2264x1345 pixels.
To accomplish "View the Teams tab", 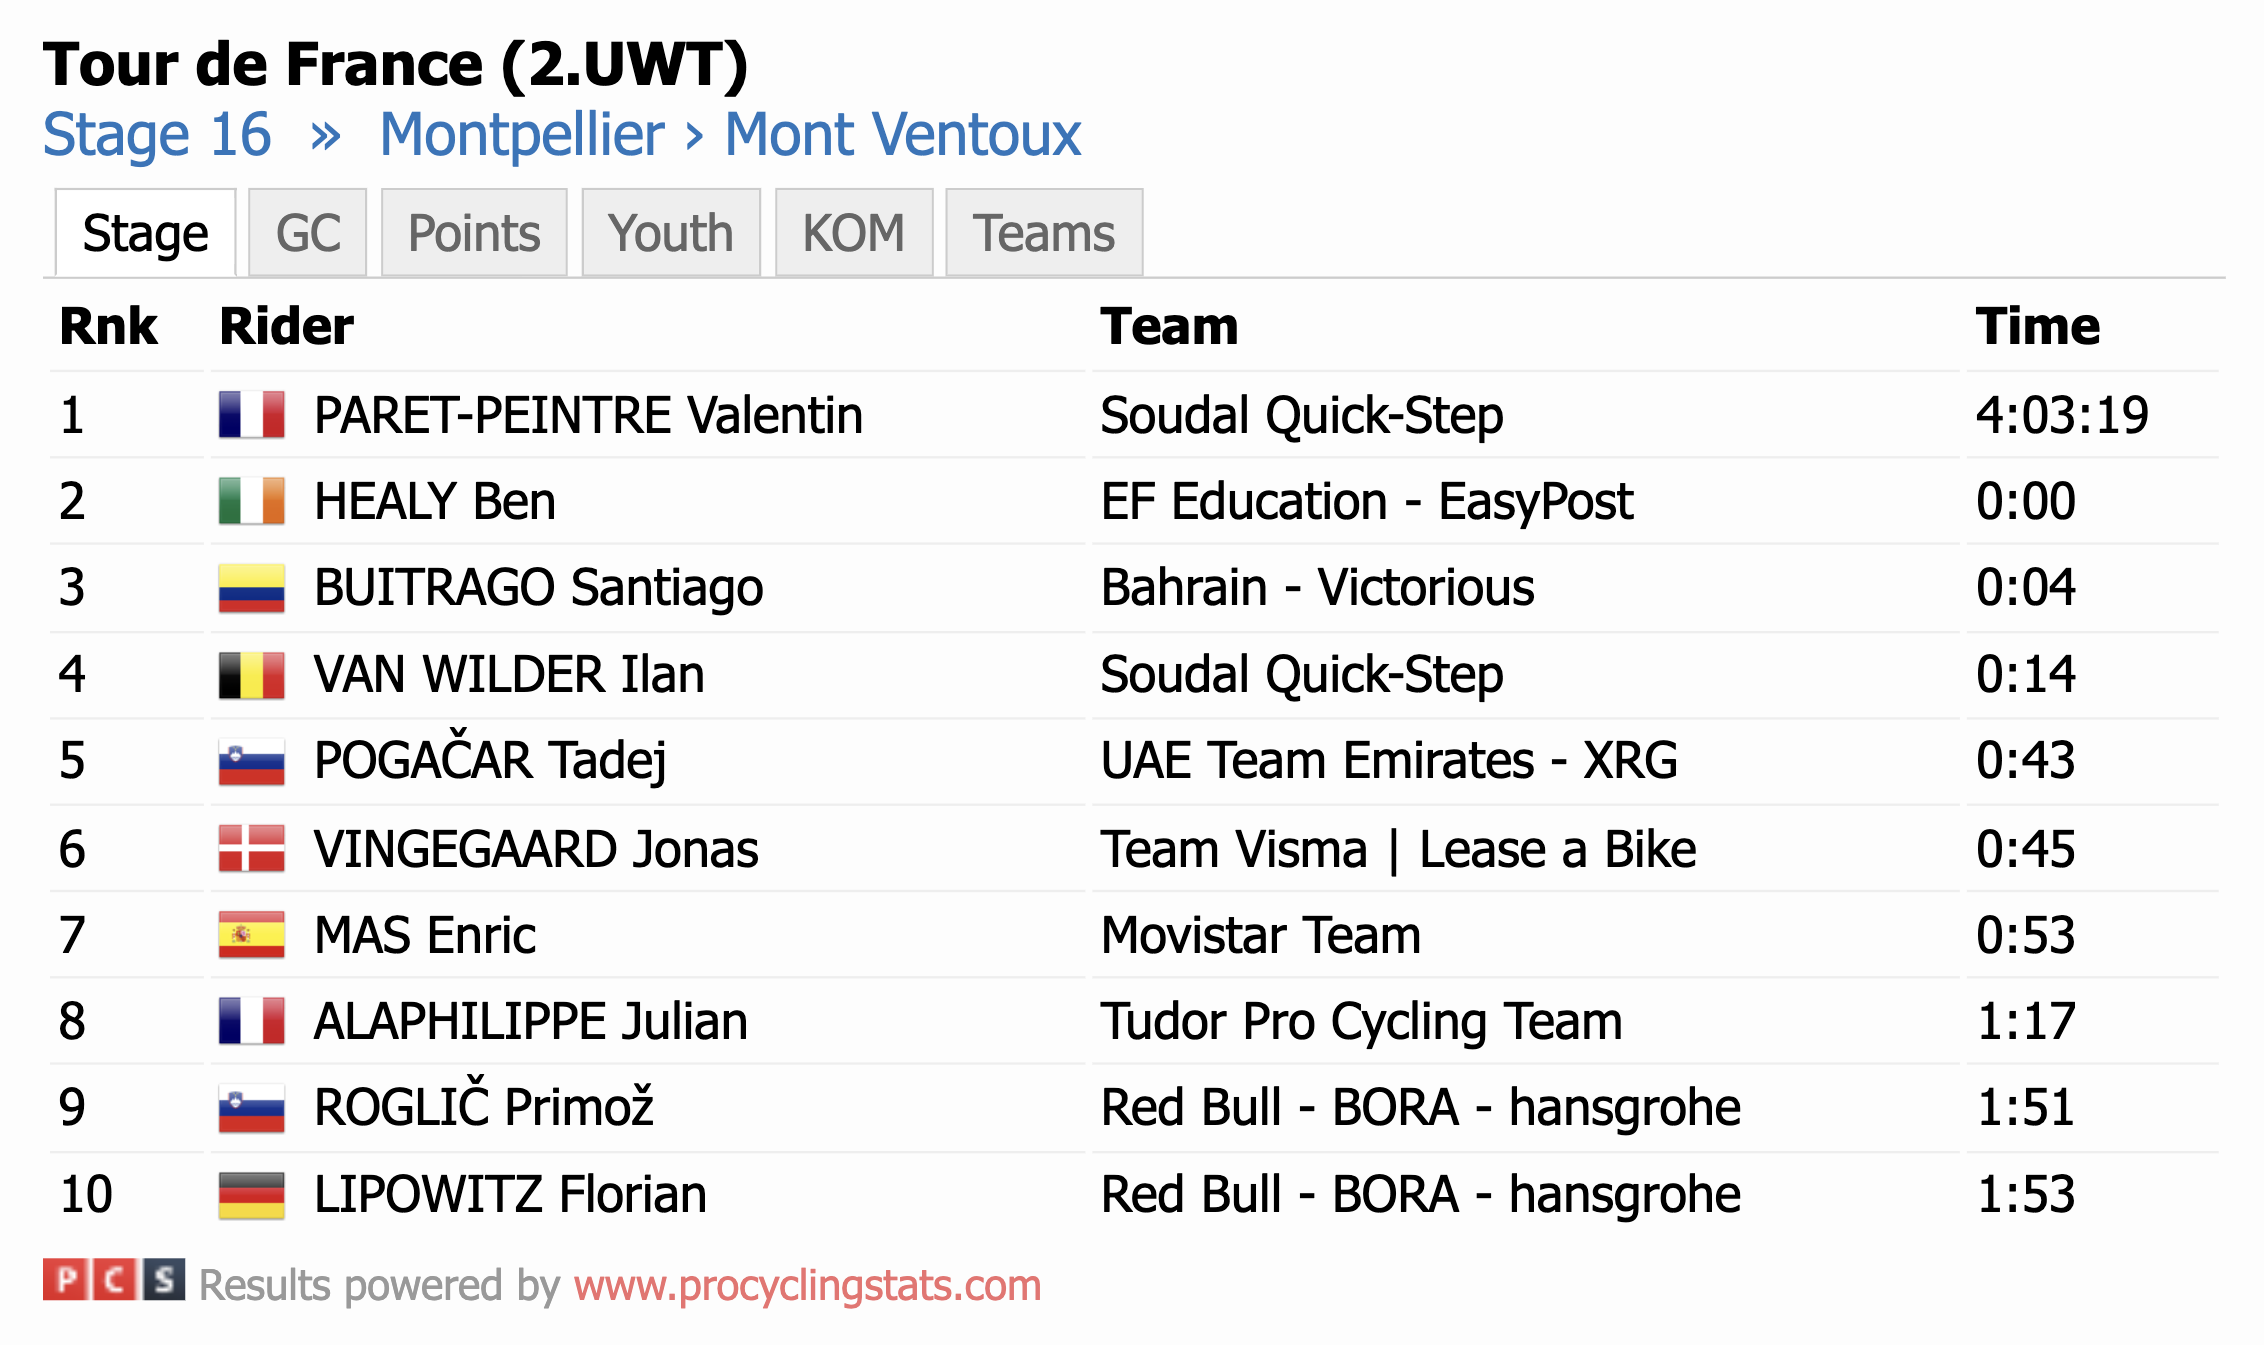I will 1044,233.
